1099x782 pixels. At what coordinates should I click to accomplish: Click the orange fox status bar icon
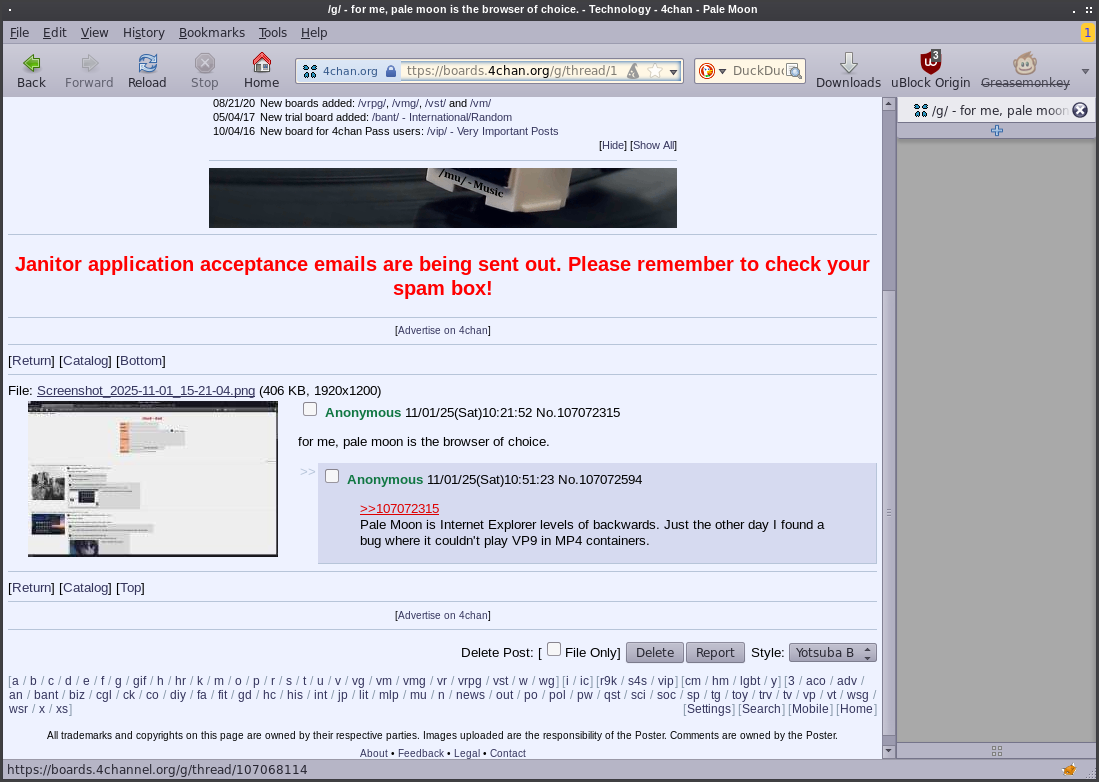tap(1070, 769)
